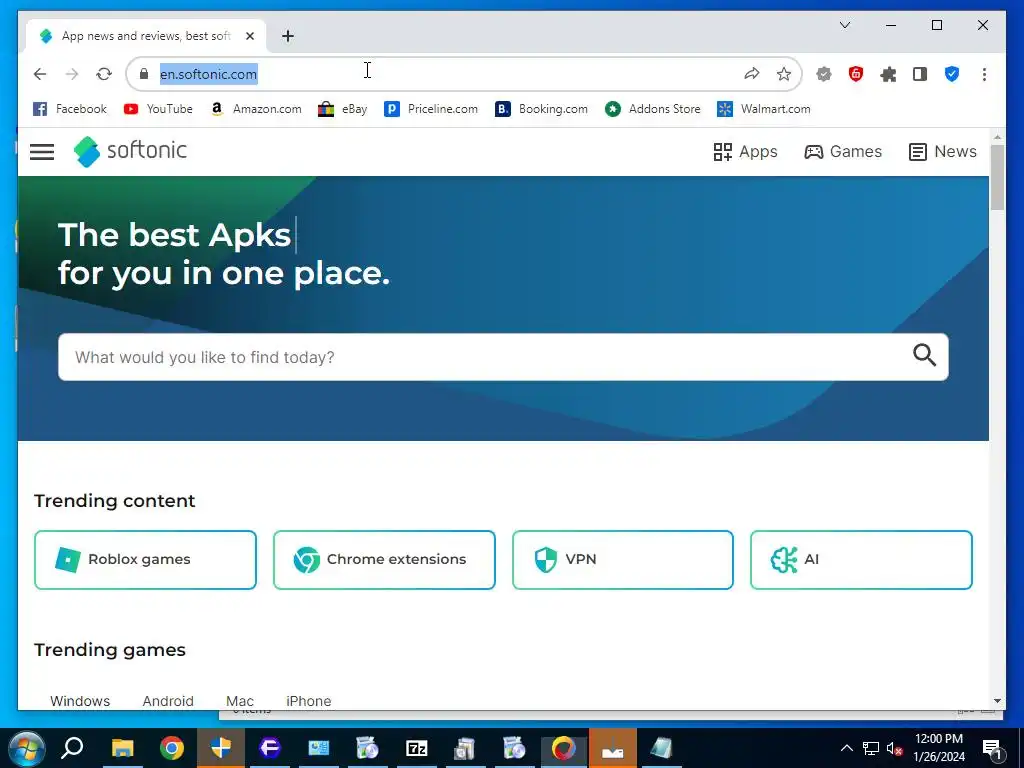Viewport: 1024px width, 768px height.
Task: Open Google Chrome from the taskbar
Action: [172, 748]
